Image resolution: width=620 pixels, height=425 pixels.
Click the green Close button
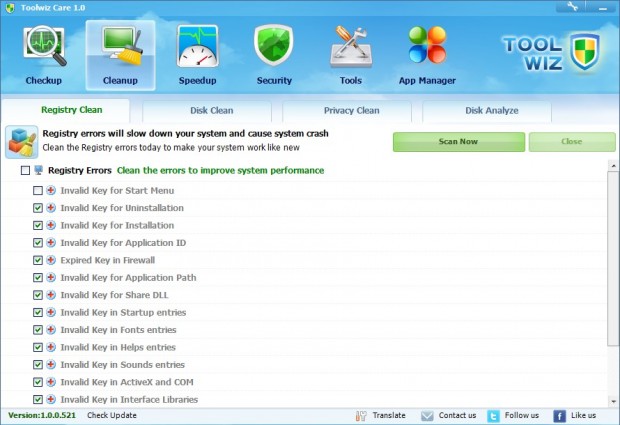[x=572, y=142]
